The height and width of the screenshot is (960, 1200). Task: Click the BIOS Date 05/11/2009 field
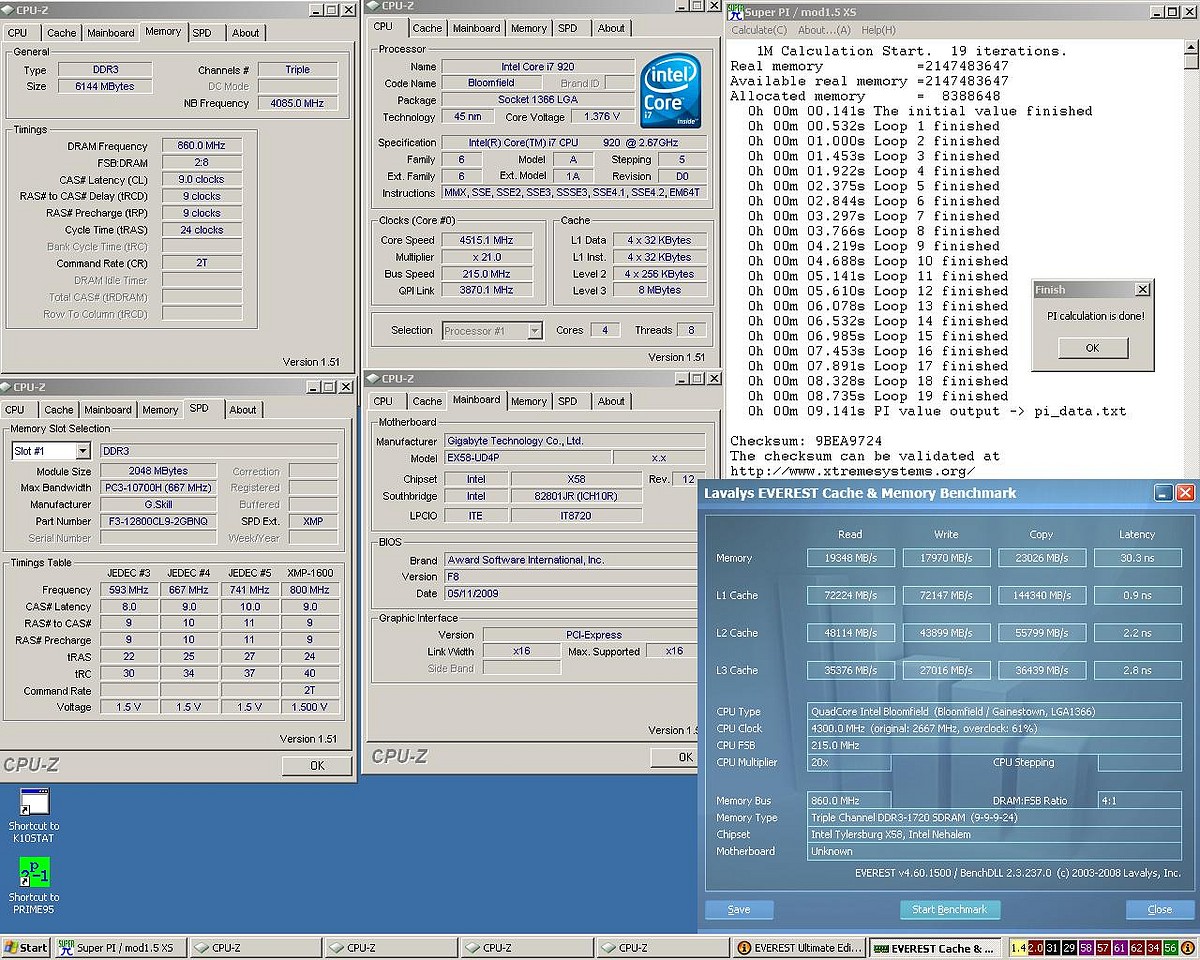pos(570,593)
